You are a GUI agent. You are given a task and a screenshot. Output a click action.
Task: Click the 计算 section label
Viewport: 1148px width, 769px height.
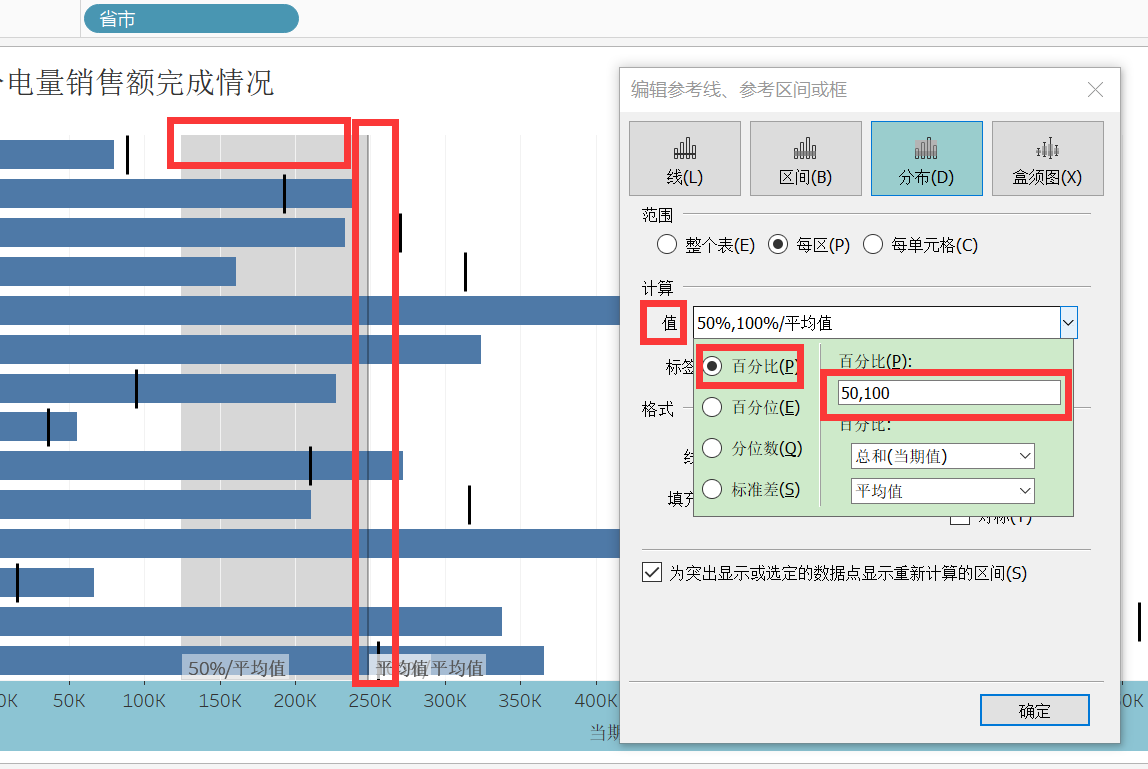click(x=657, y=287)
